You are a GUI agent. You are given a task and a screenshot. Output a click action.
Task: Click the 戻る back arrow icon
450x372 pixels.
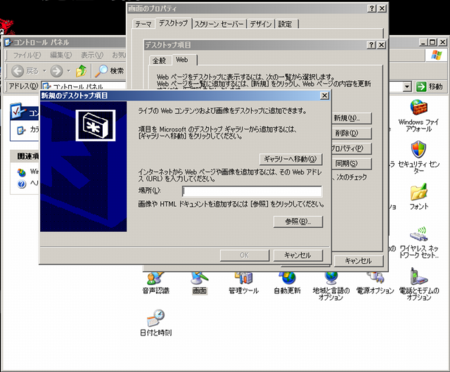pyautogui.click(x=18, y=71)
